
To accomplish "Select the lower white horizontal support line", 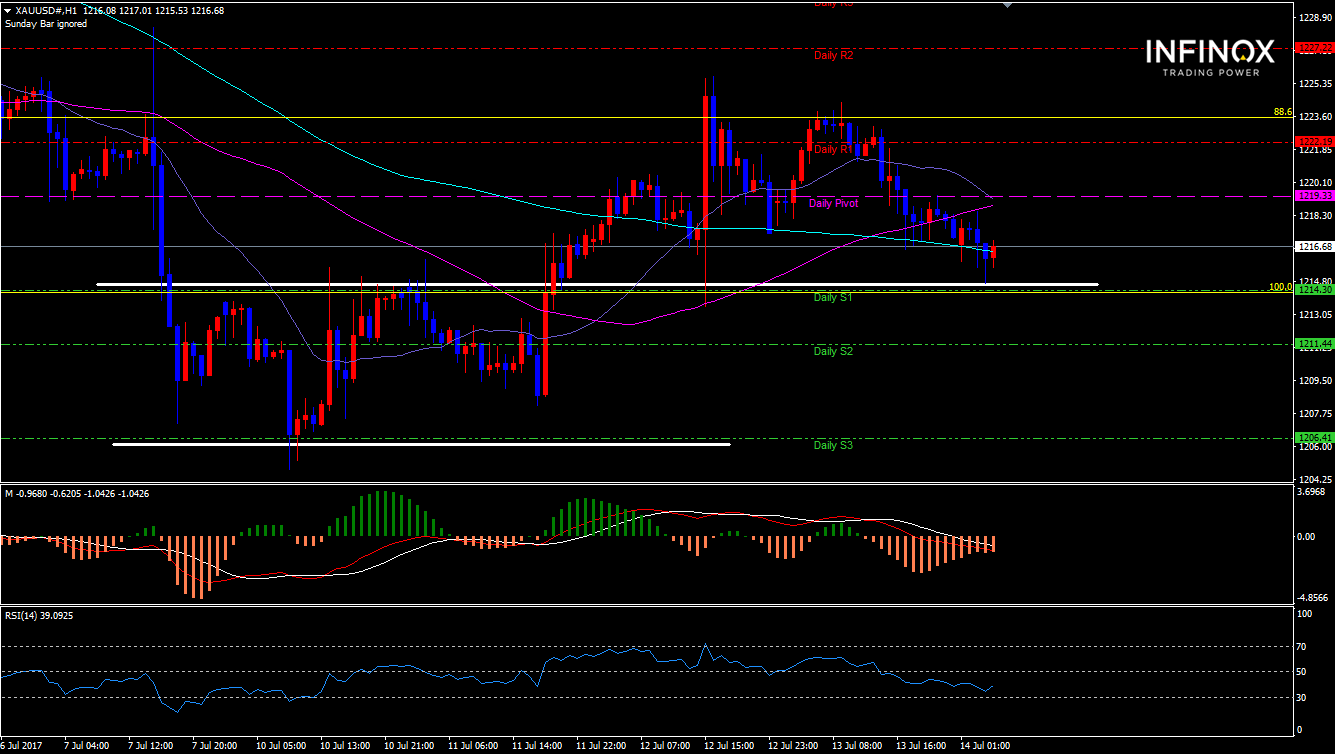I will click(420, 444).
